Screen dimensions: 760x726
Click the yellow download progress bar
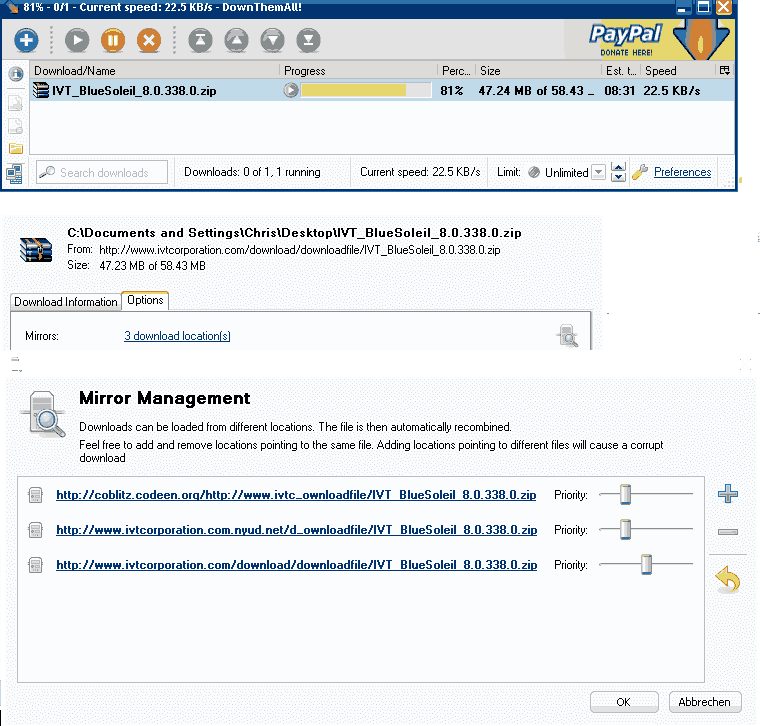coord(366,90)
